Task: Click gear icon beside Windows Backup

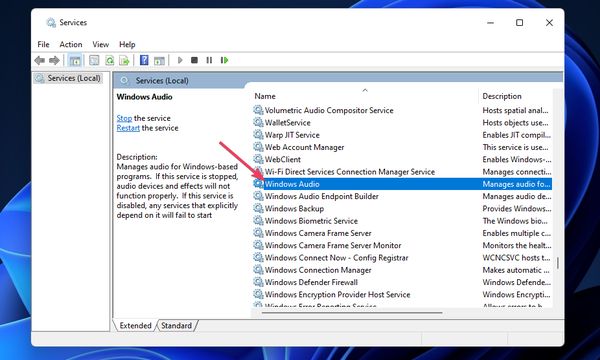Action: pyautogui.click(x=258, y=208)
